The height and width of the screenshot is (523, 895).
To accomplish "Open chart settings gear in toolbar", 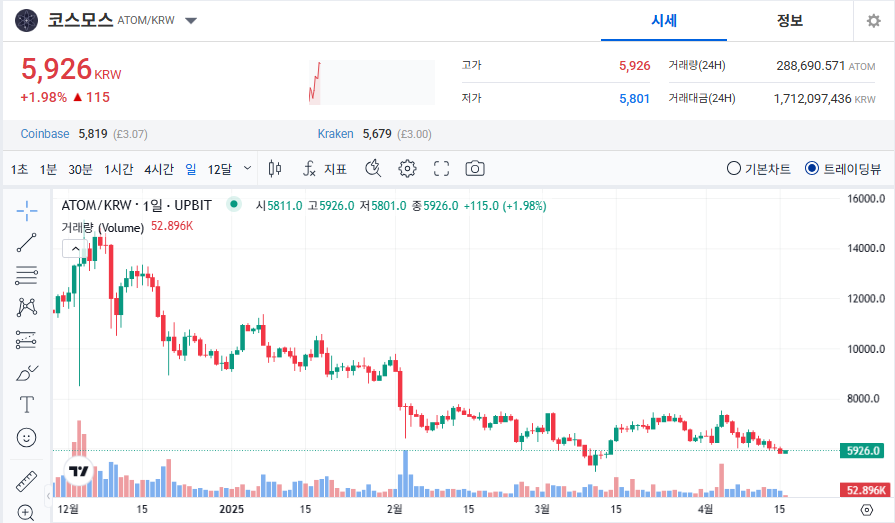I will pyautogui.click(x=407, y=168).
